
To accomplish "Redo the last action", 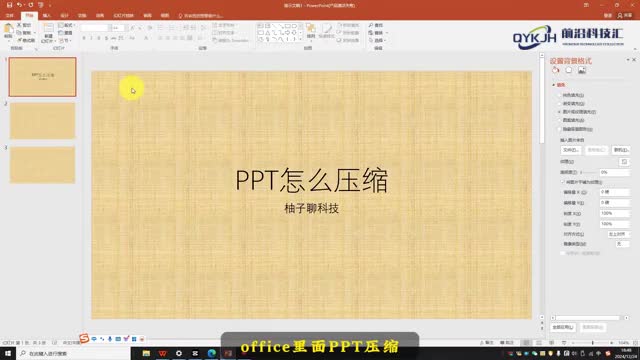I will pos(31,5).
